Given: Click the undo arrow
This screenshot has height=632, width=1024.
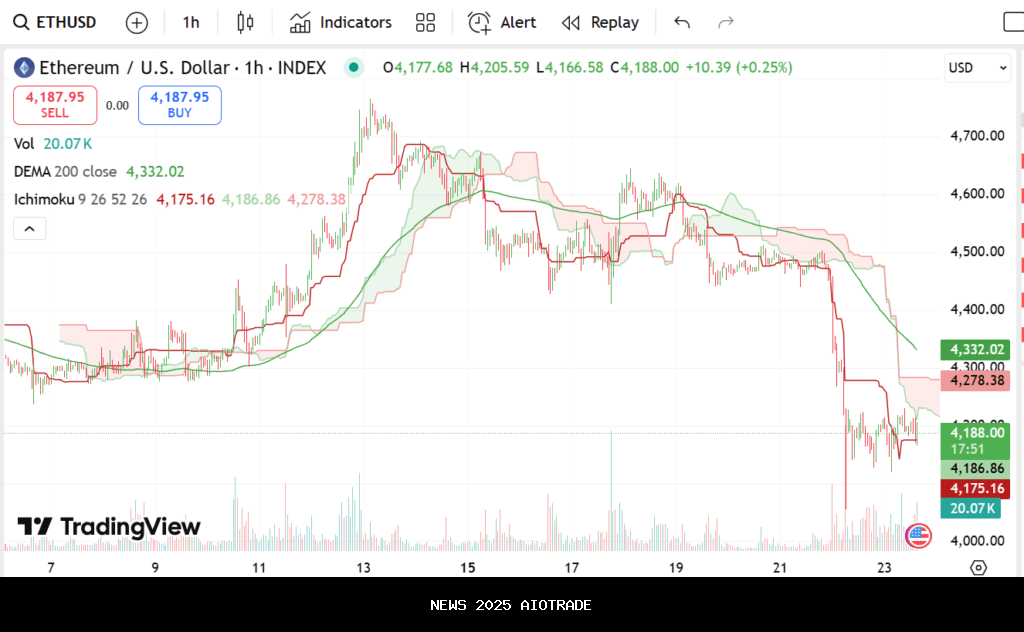Looking at the screenshot, I should tap(682, 22).
